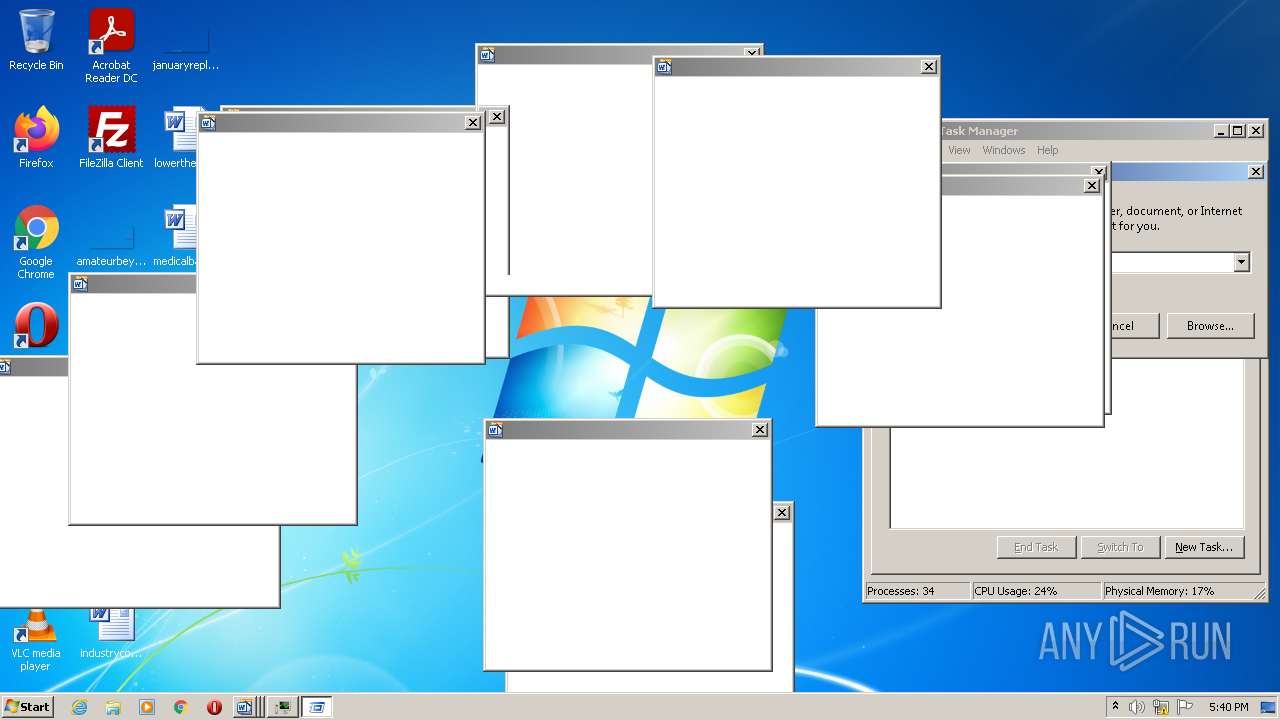
Task: Open Chrome from the taskbar
Action: (x=180, y=707)
